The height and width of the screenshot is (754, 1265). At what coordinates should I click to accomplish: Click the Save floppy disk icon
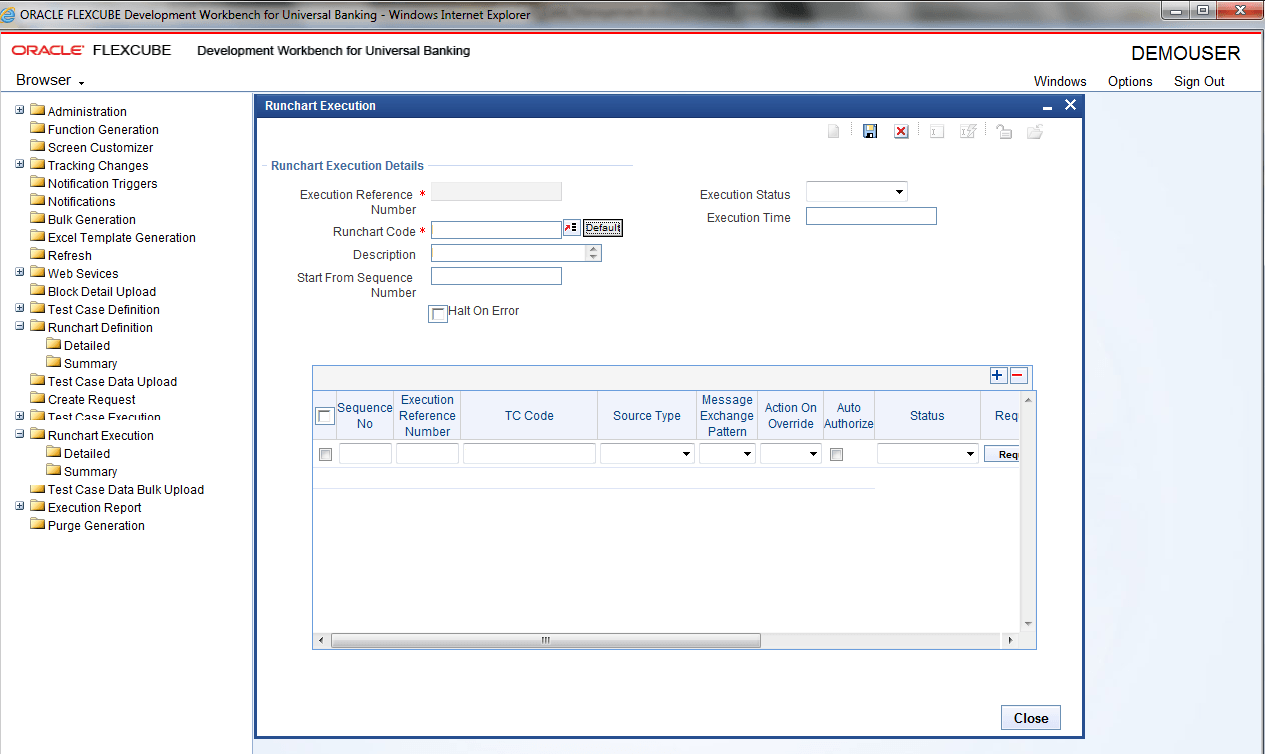[x=870, y=132]
